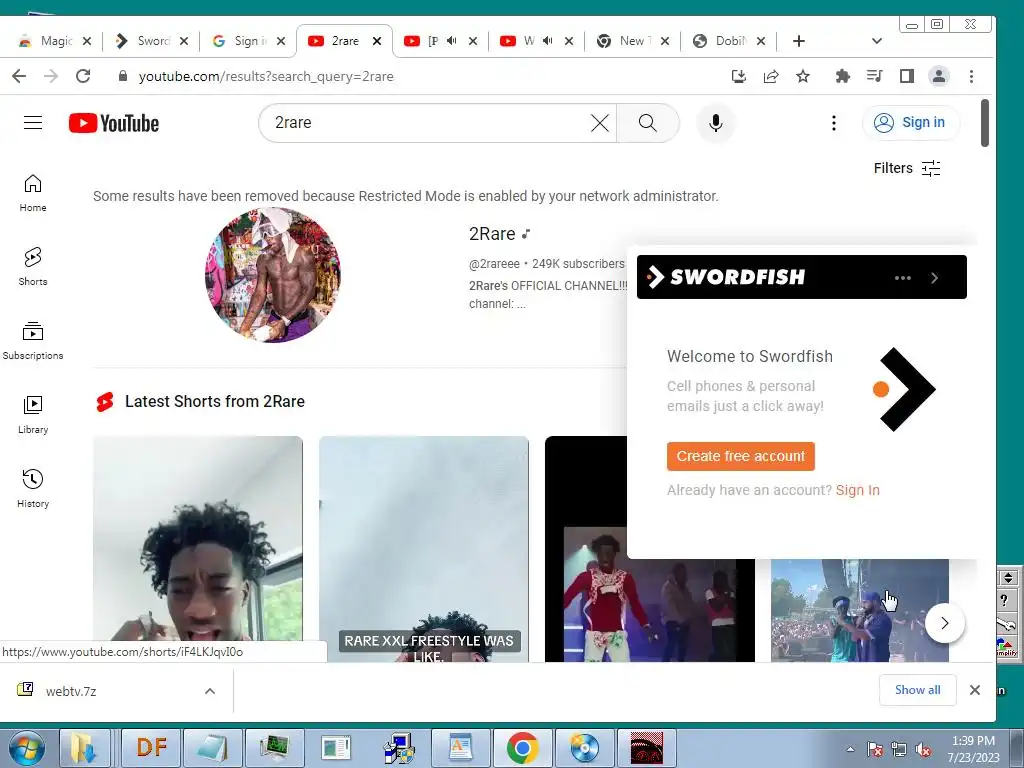This screenshot has width=1024, height=768.
Task: Collapse the Swordfish panel with the arrow
Action: point(935,278)
